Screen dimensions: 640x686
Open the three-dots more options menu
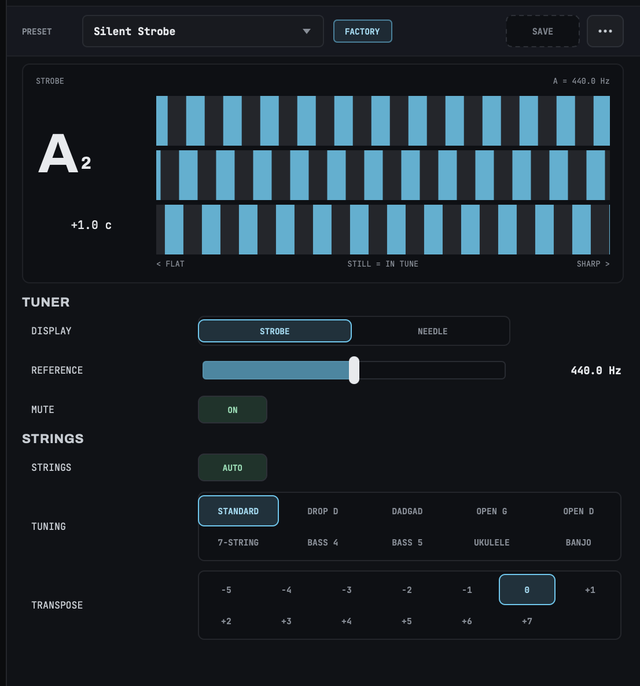pyautogui.click(x=605, y=31)
